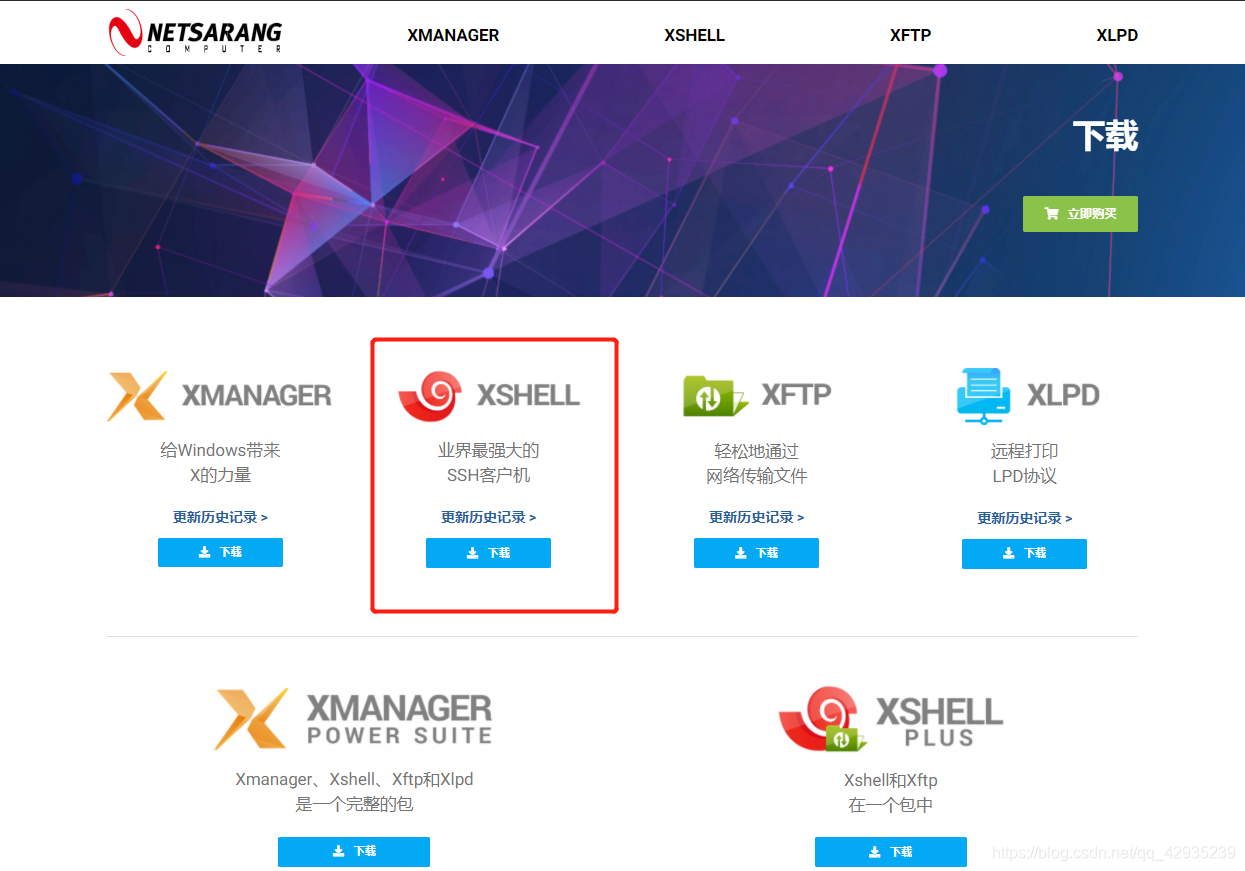Click the XSHELL PLUS title text
Viewport: 1245px width, 871px height.
point(939,722)
